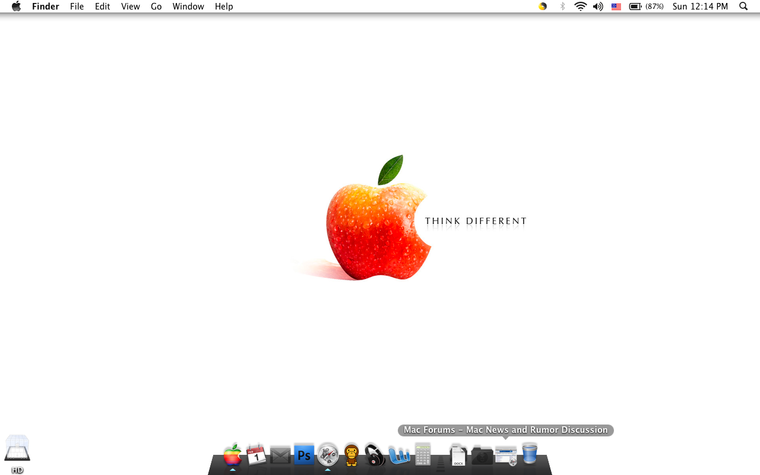Open the Documents stack in dock

458,456
